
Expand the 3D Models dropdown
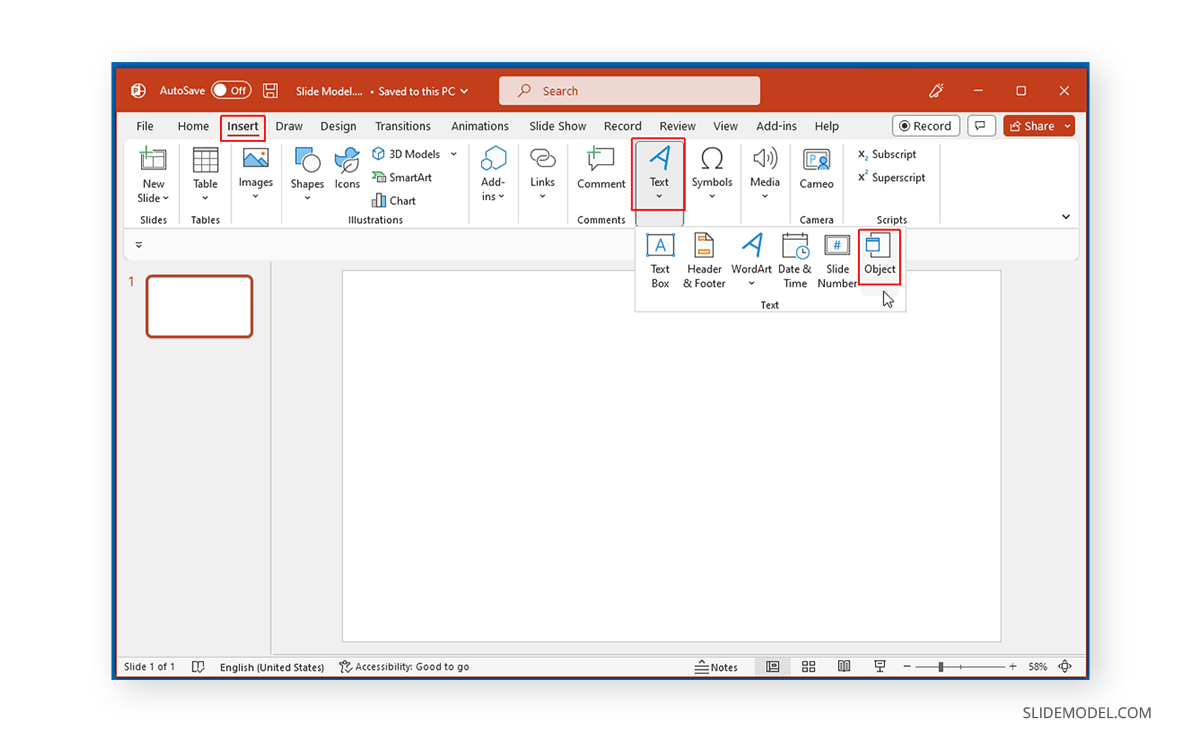coord(454,153)
